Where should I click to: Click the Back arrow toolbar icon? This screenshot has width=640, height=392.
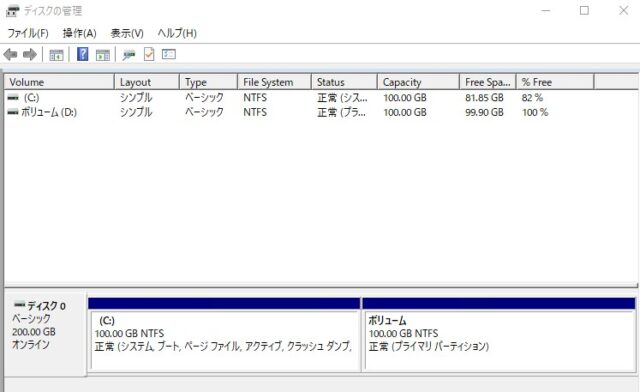10,54
